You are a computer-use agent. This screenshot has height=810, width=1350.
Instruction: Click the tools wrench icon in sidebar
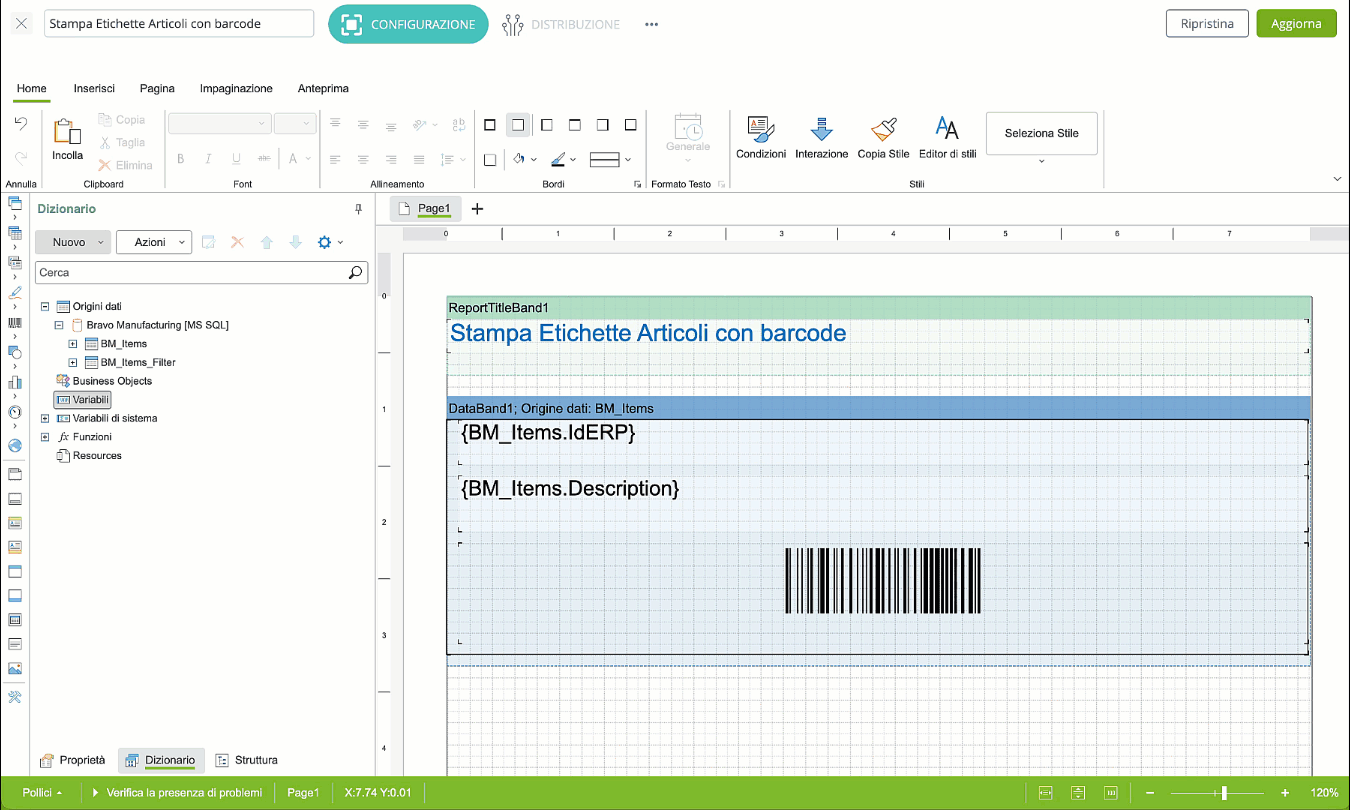pos(14,697)
